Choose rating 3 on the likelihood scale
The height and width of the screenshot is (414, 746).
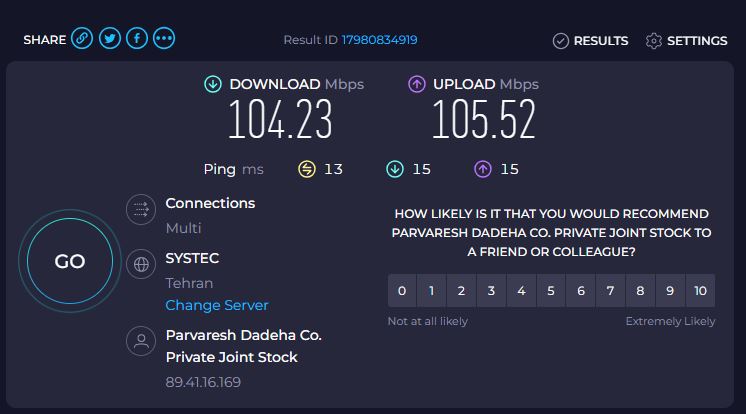[x=491, y=291]
